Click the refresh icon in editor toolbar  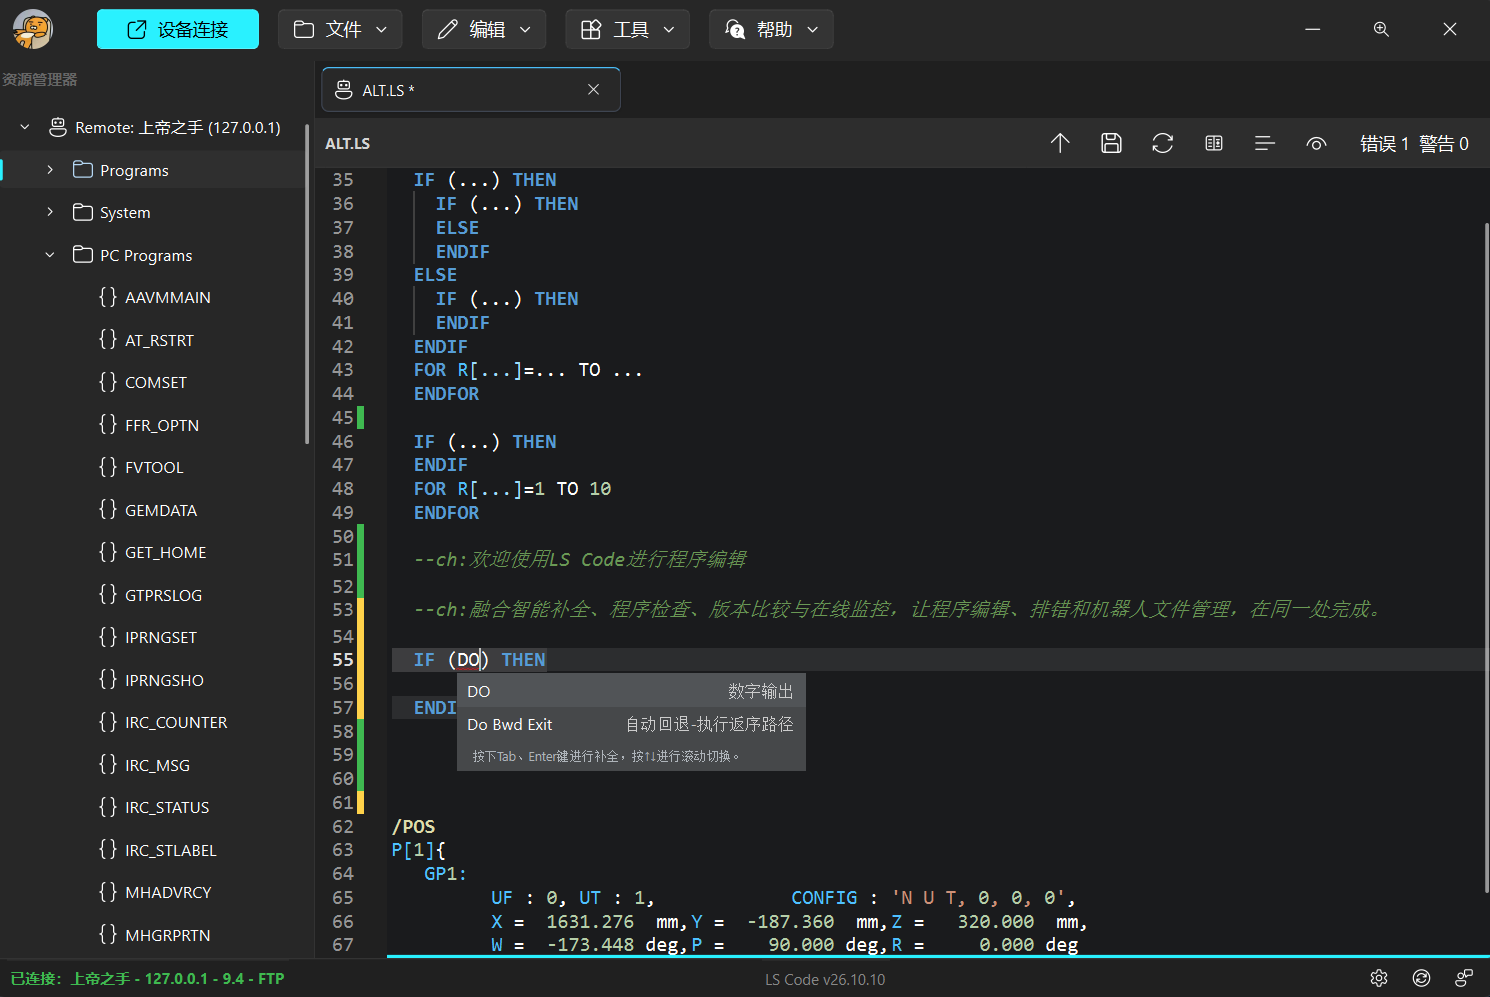coord(1162,143)
